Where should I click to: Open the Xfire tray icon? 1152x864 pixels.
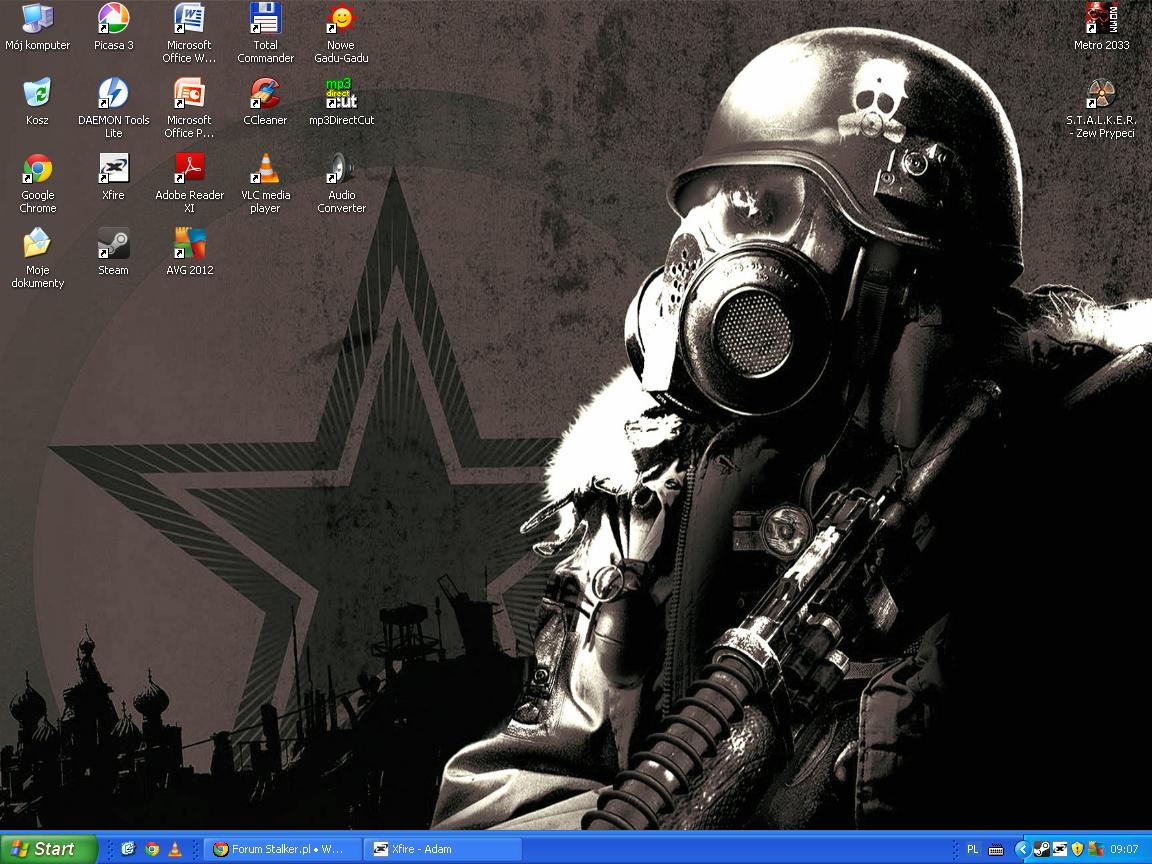click(1059, 849)
